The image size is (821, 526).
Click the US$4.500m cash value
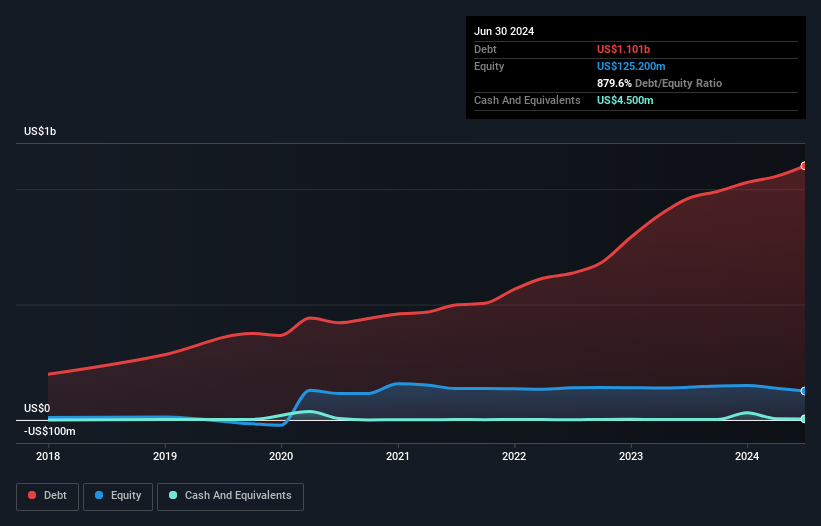pos(625,100)
